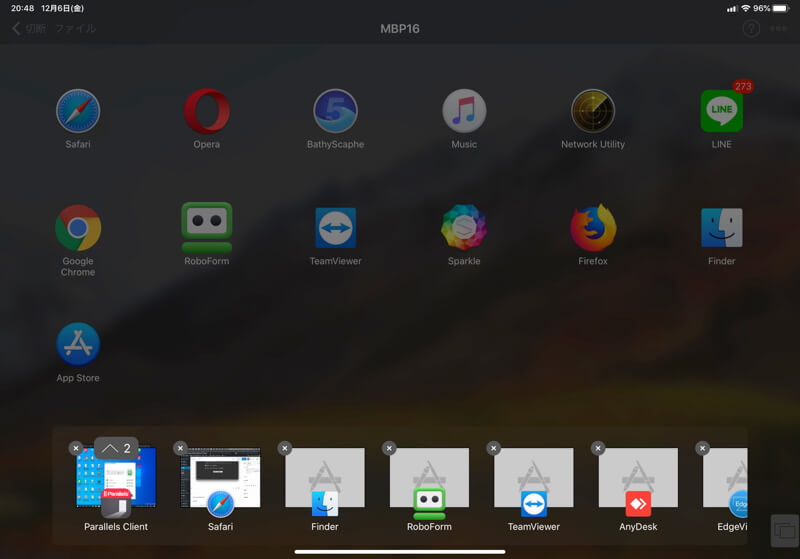
Task: Expand the Parallels Client 2 windows group
Action: [116, 448]
